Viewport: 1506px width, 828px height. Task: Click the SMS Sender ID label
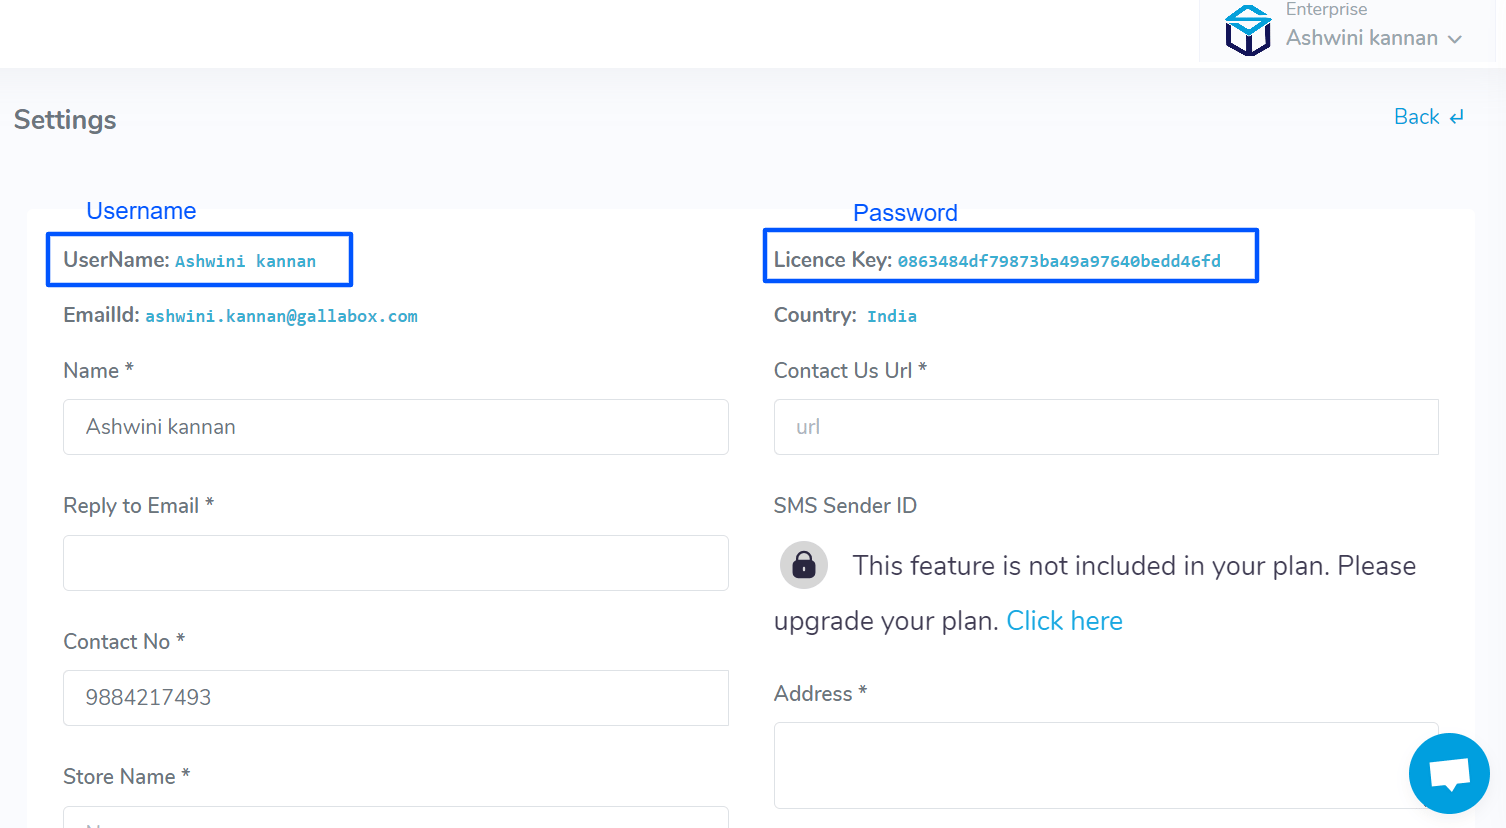tap(845, 506)
